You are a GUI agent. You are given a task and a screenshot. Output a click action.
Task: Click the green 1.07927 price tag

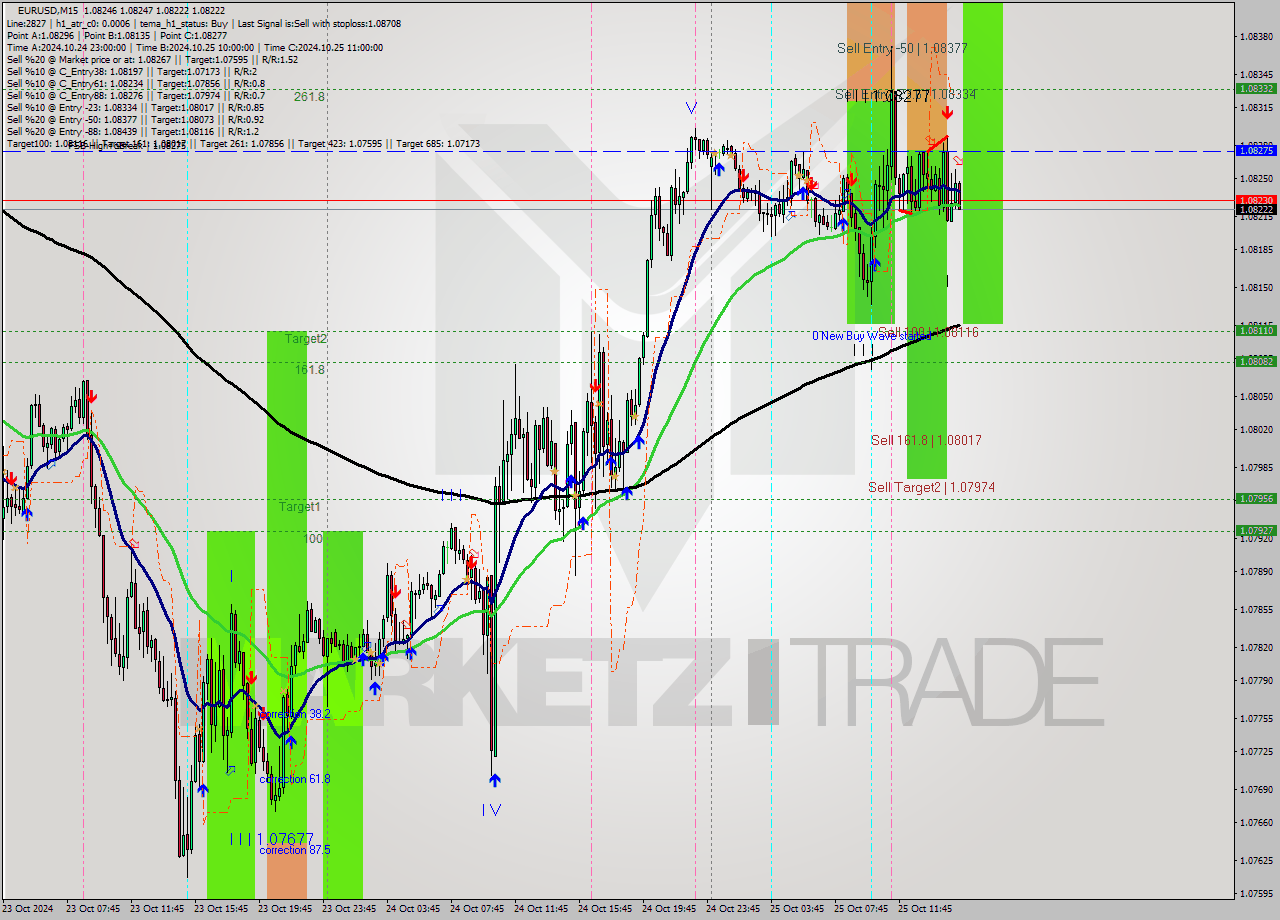pos(1256,530)
